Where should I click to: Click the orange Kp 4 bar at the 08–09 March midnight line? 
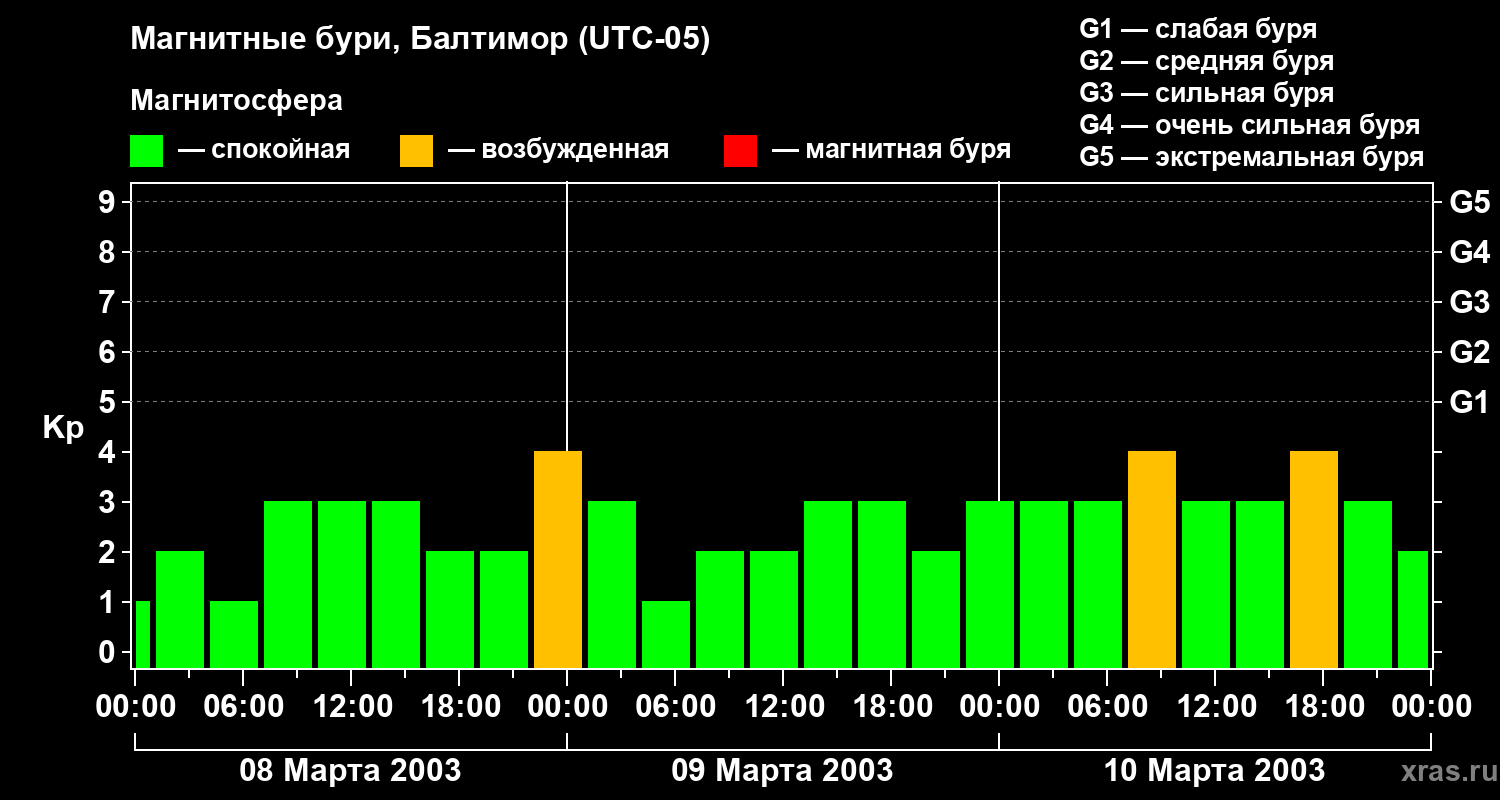pyautogui.click(x=558, y=560)
